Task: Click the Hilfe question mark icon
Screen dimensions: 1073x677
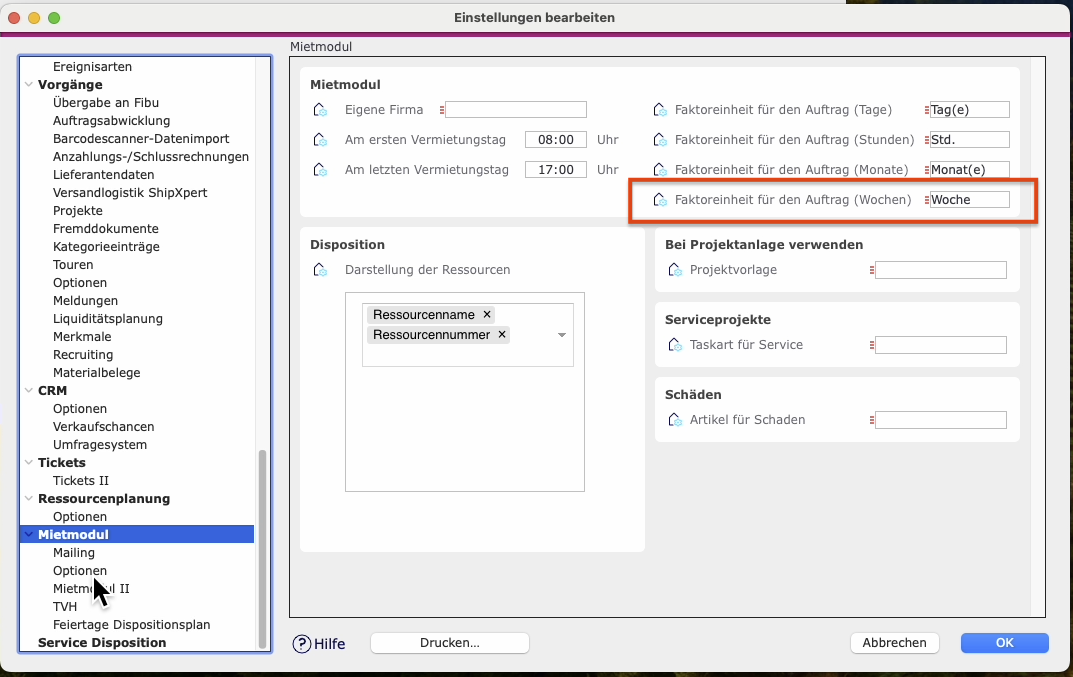Action: pyautogui.click(x=301, y=643)
